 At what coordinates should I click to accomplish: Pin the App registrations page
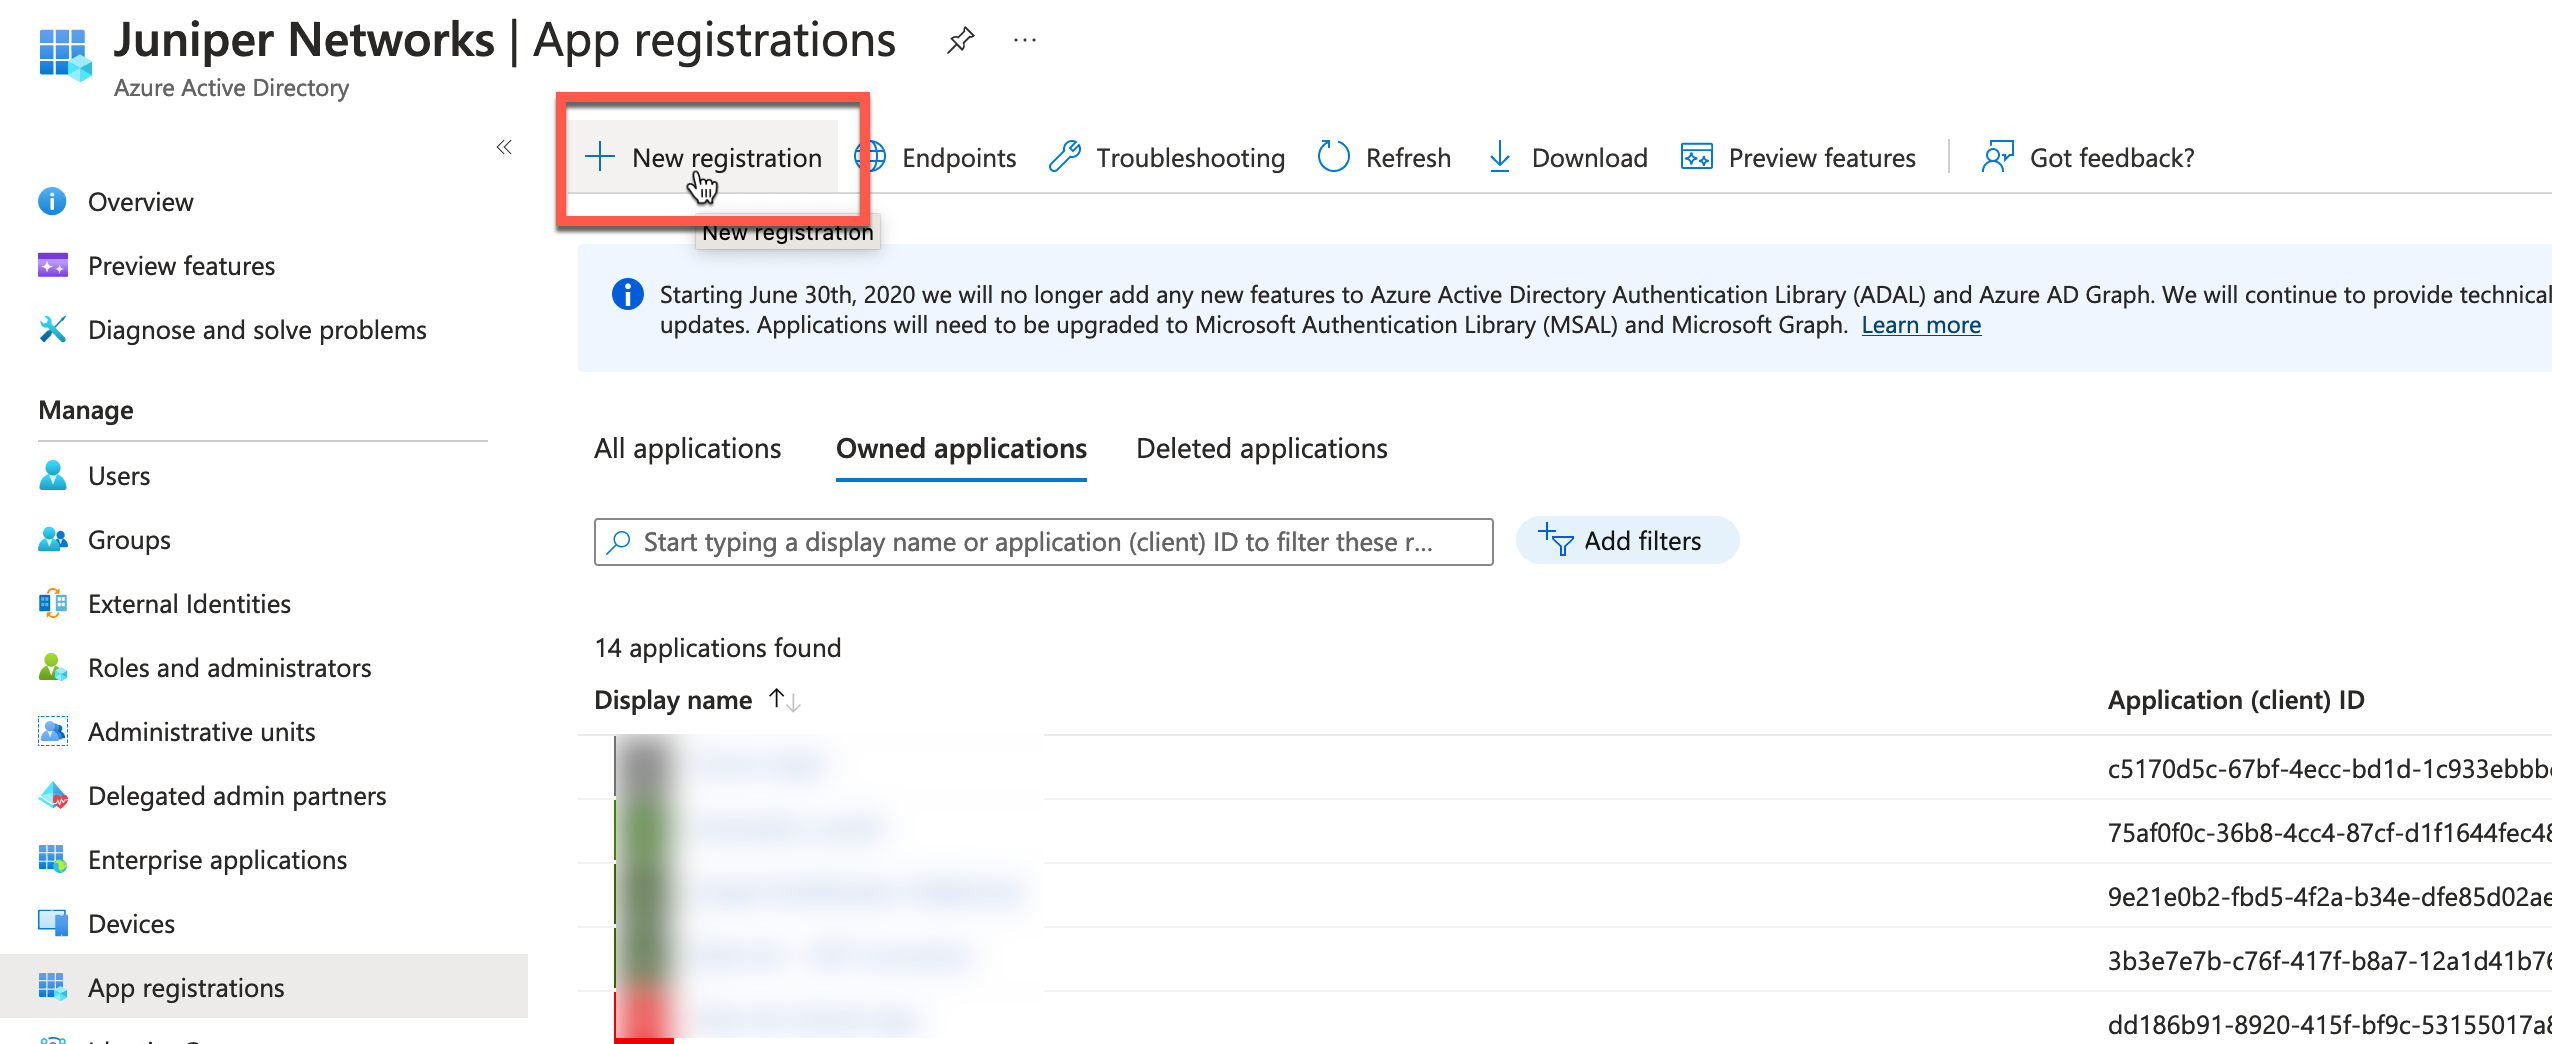coord(960,41)
